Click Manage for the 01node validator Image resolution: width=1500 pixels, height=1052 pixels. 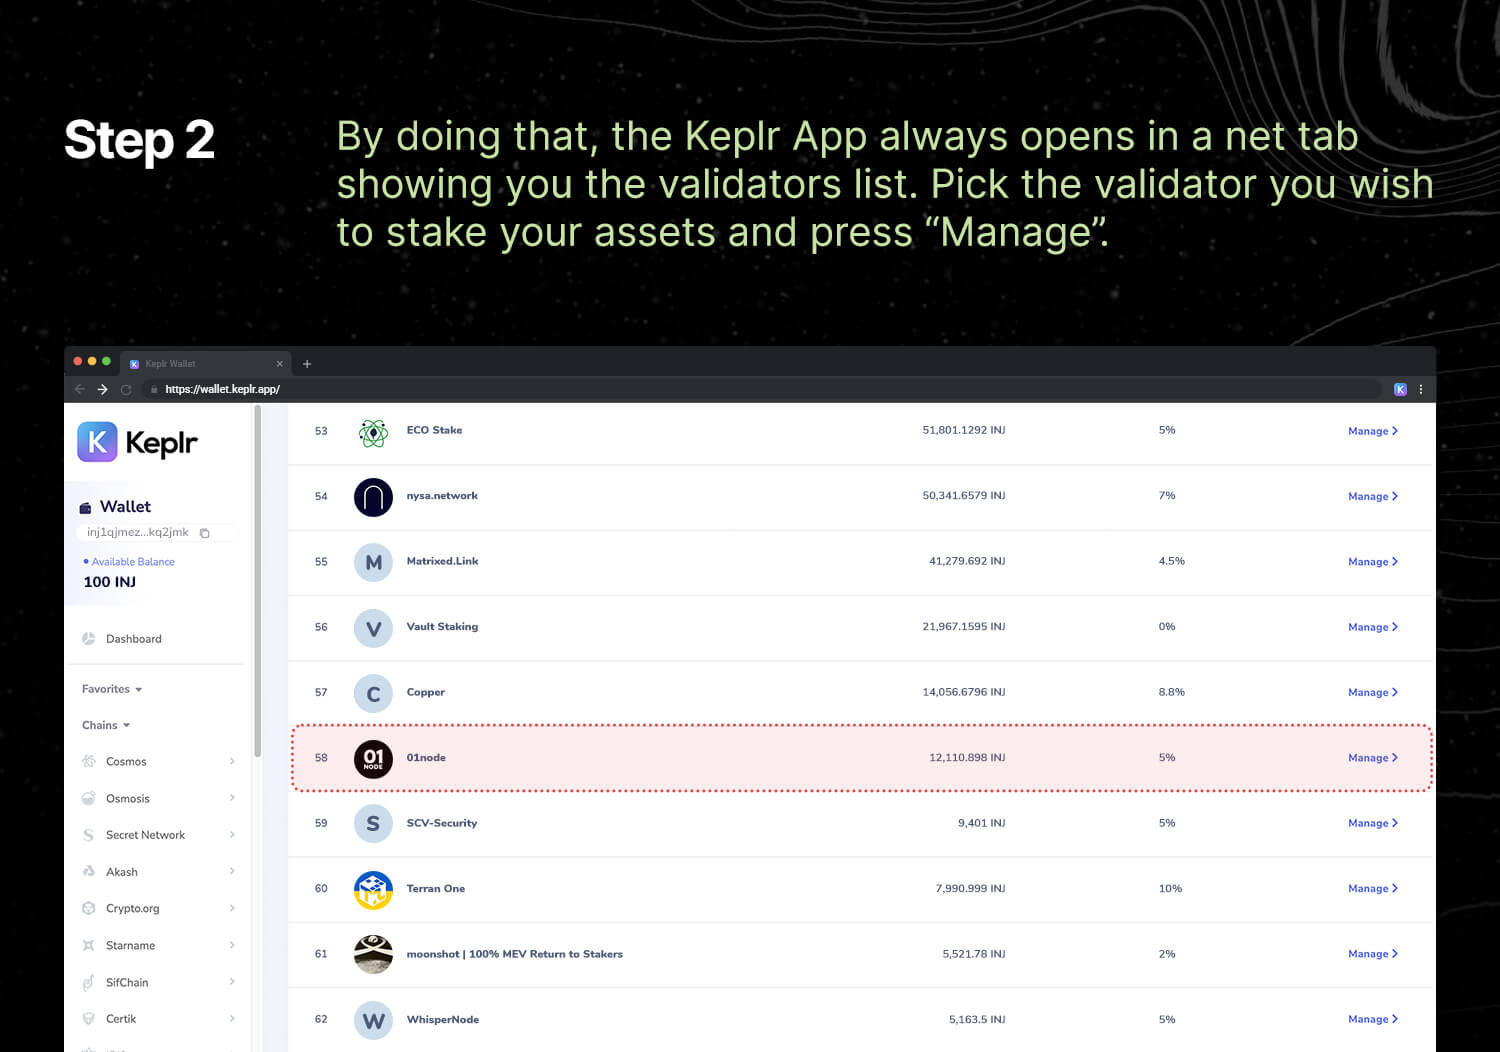(x=1372, y=758)
